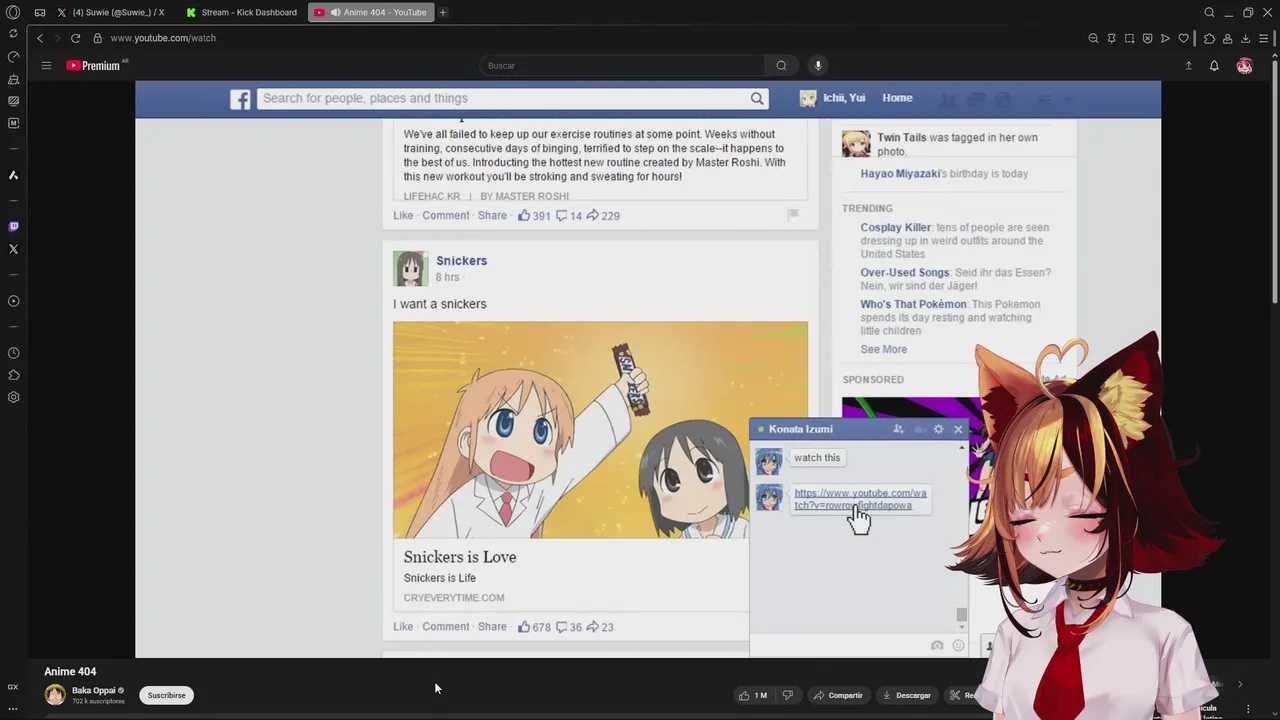Open YouTube notifications bell
Viewport: 1280px width, 720px height.
point(1214,66)
